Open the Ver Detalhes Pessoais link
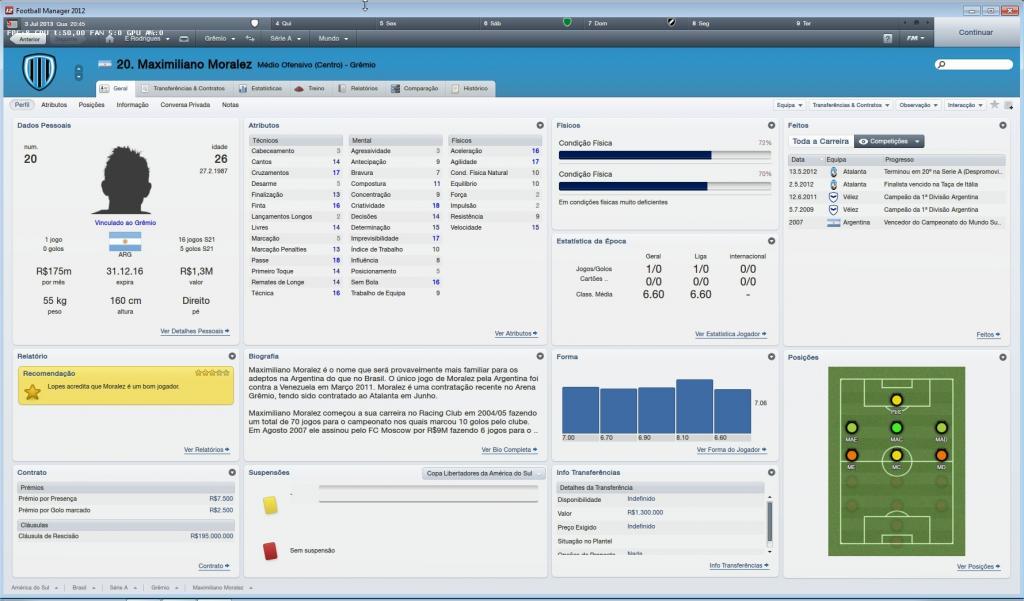This screenshot has width=1024, height=601. click(195, 331)
